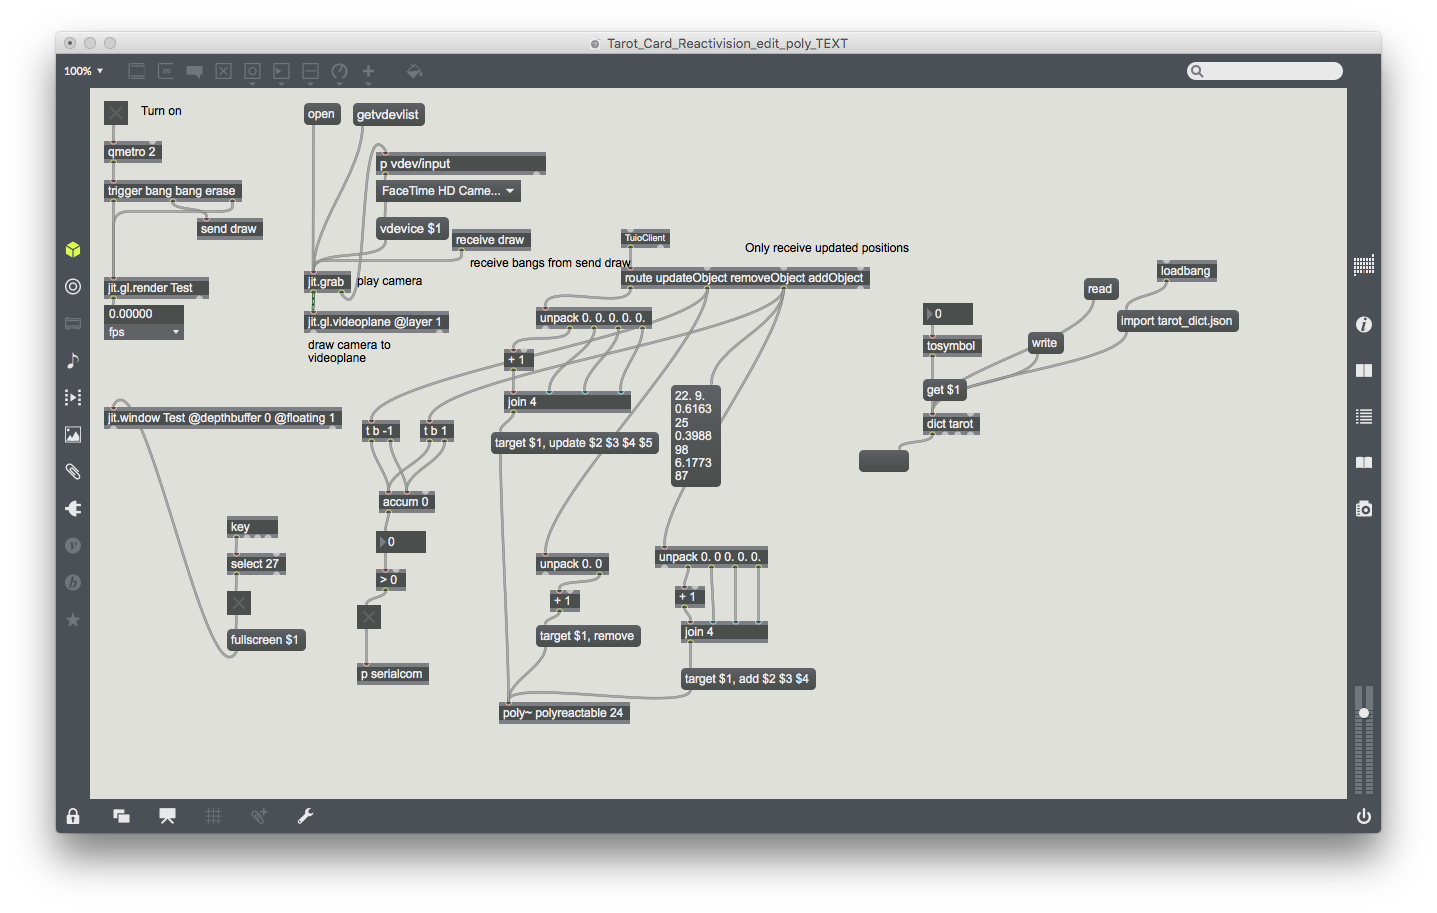Viewport: 1437px width, 913px height.
Task: Open the plus add-more palette in toolbar
Action: click(x=368, y=71)
